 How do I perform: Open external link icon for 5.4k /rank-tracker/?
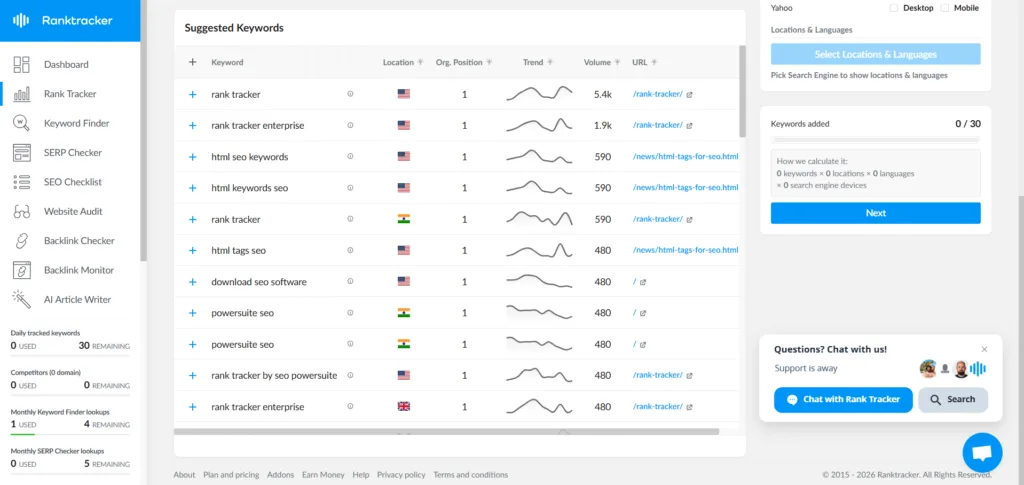pos(690,95)
